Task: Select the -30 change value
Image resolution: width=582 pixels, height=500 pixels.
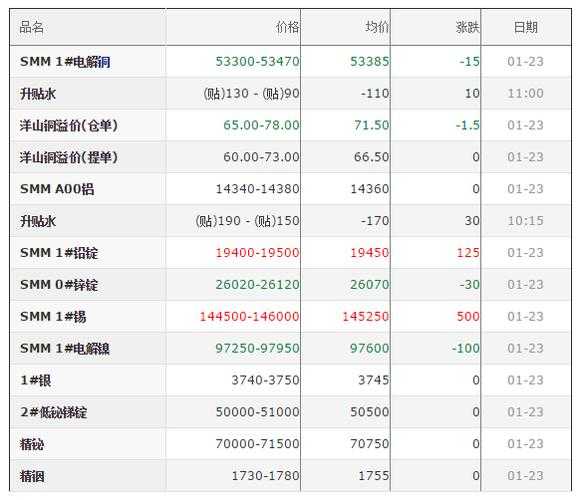Action: 470,285
